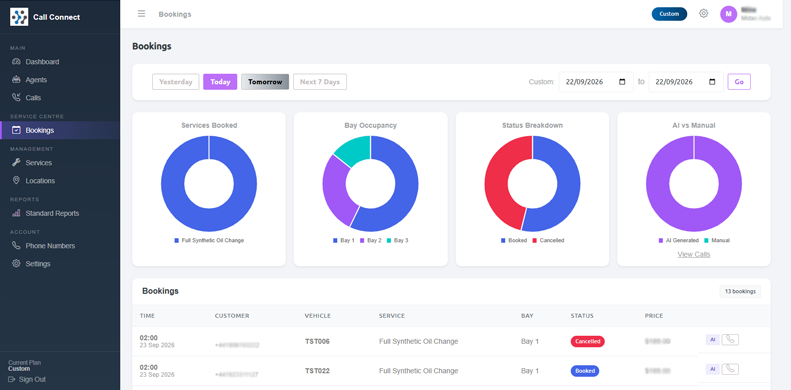Toggle Cancelled legend entry
This screenshot has width=791, height=390.
[x=548, y=241]
